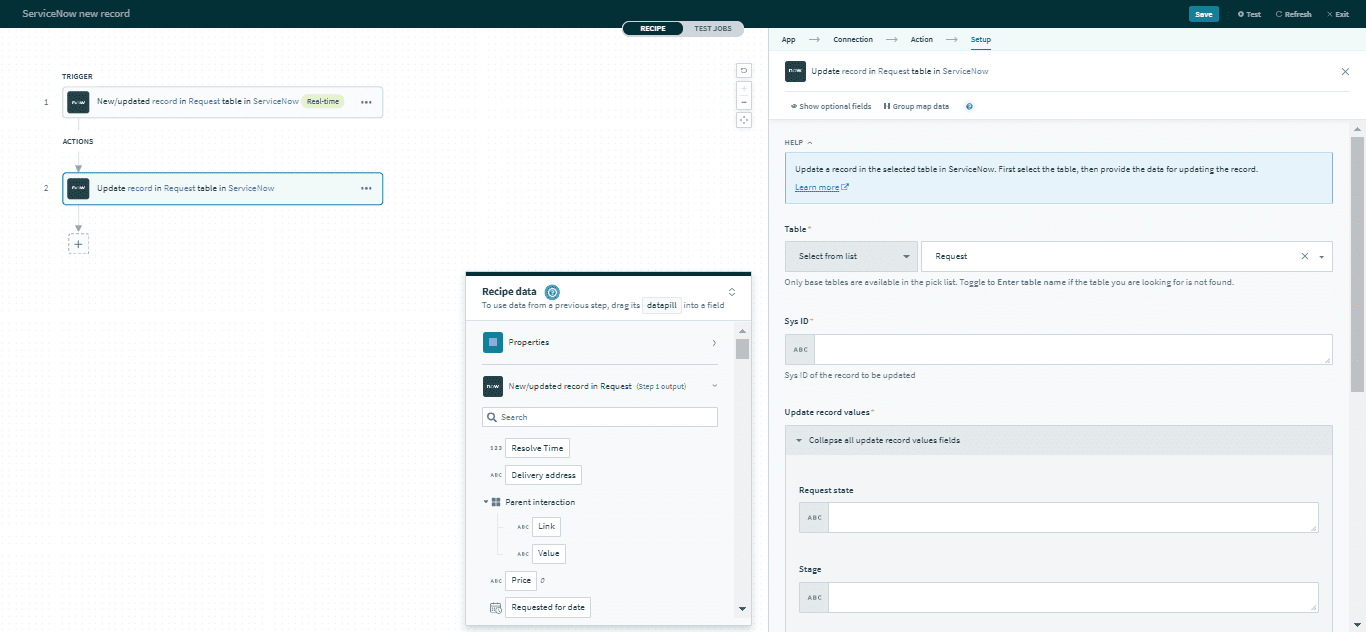Open the 'Select from list' dropdown
The height and width of the screenshot is (632, 1366).
[x=851, y=257]
